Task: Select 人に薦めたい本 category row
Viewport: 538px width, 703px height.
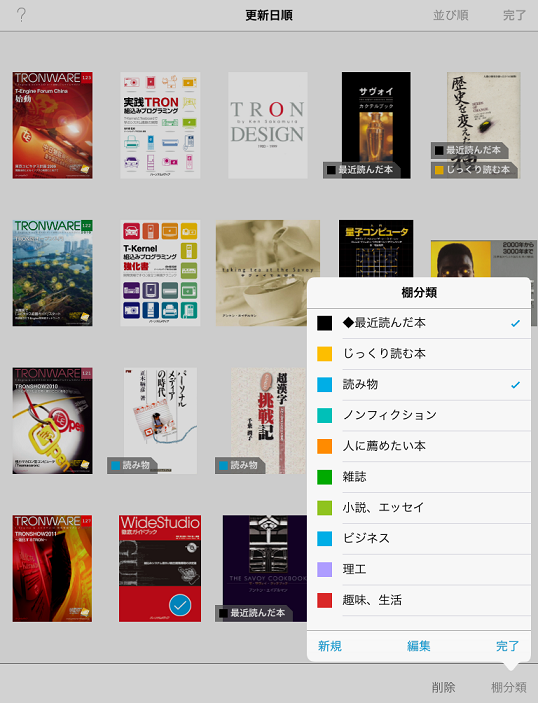Action: [x=419, y=446]
